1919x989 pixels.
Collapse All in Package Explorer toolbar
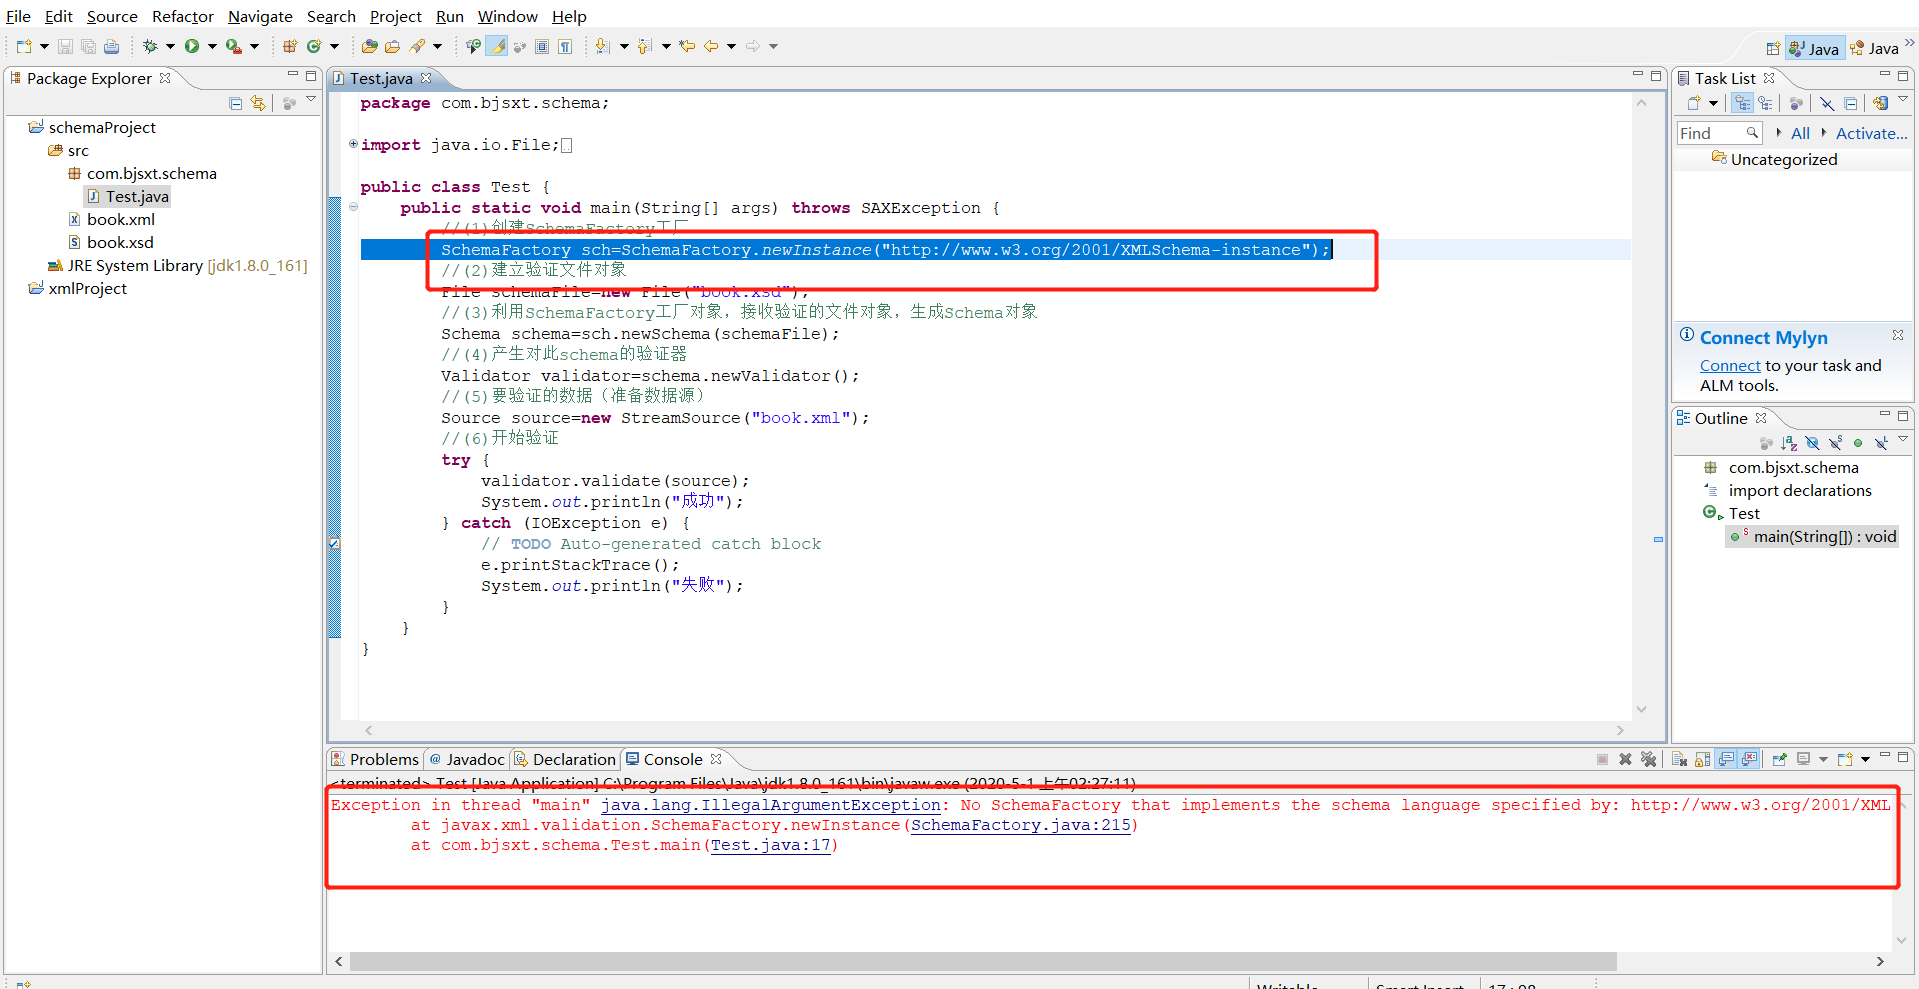click(x=236, y=103)
